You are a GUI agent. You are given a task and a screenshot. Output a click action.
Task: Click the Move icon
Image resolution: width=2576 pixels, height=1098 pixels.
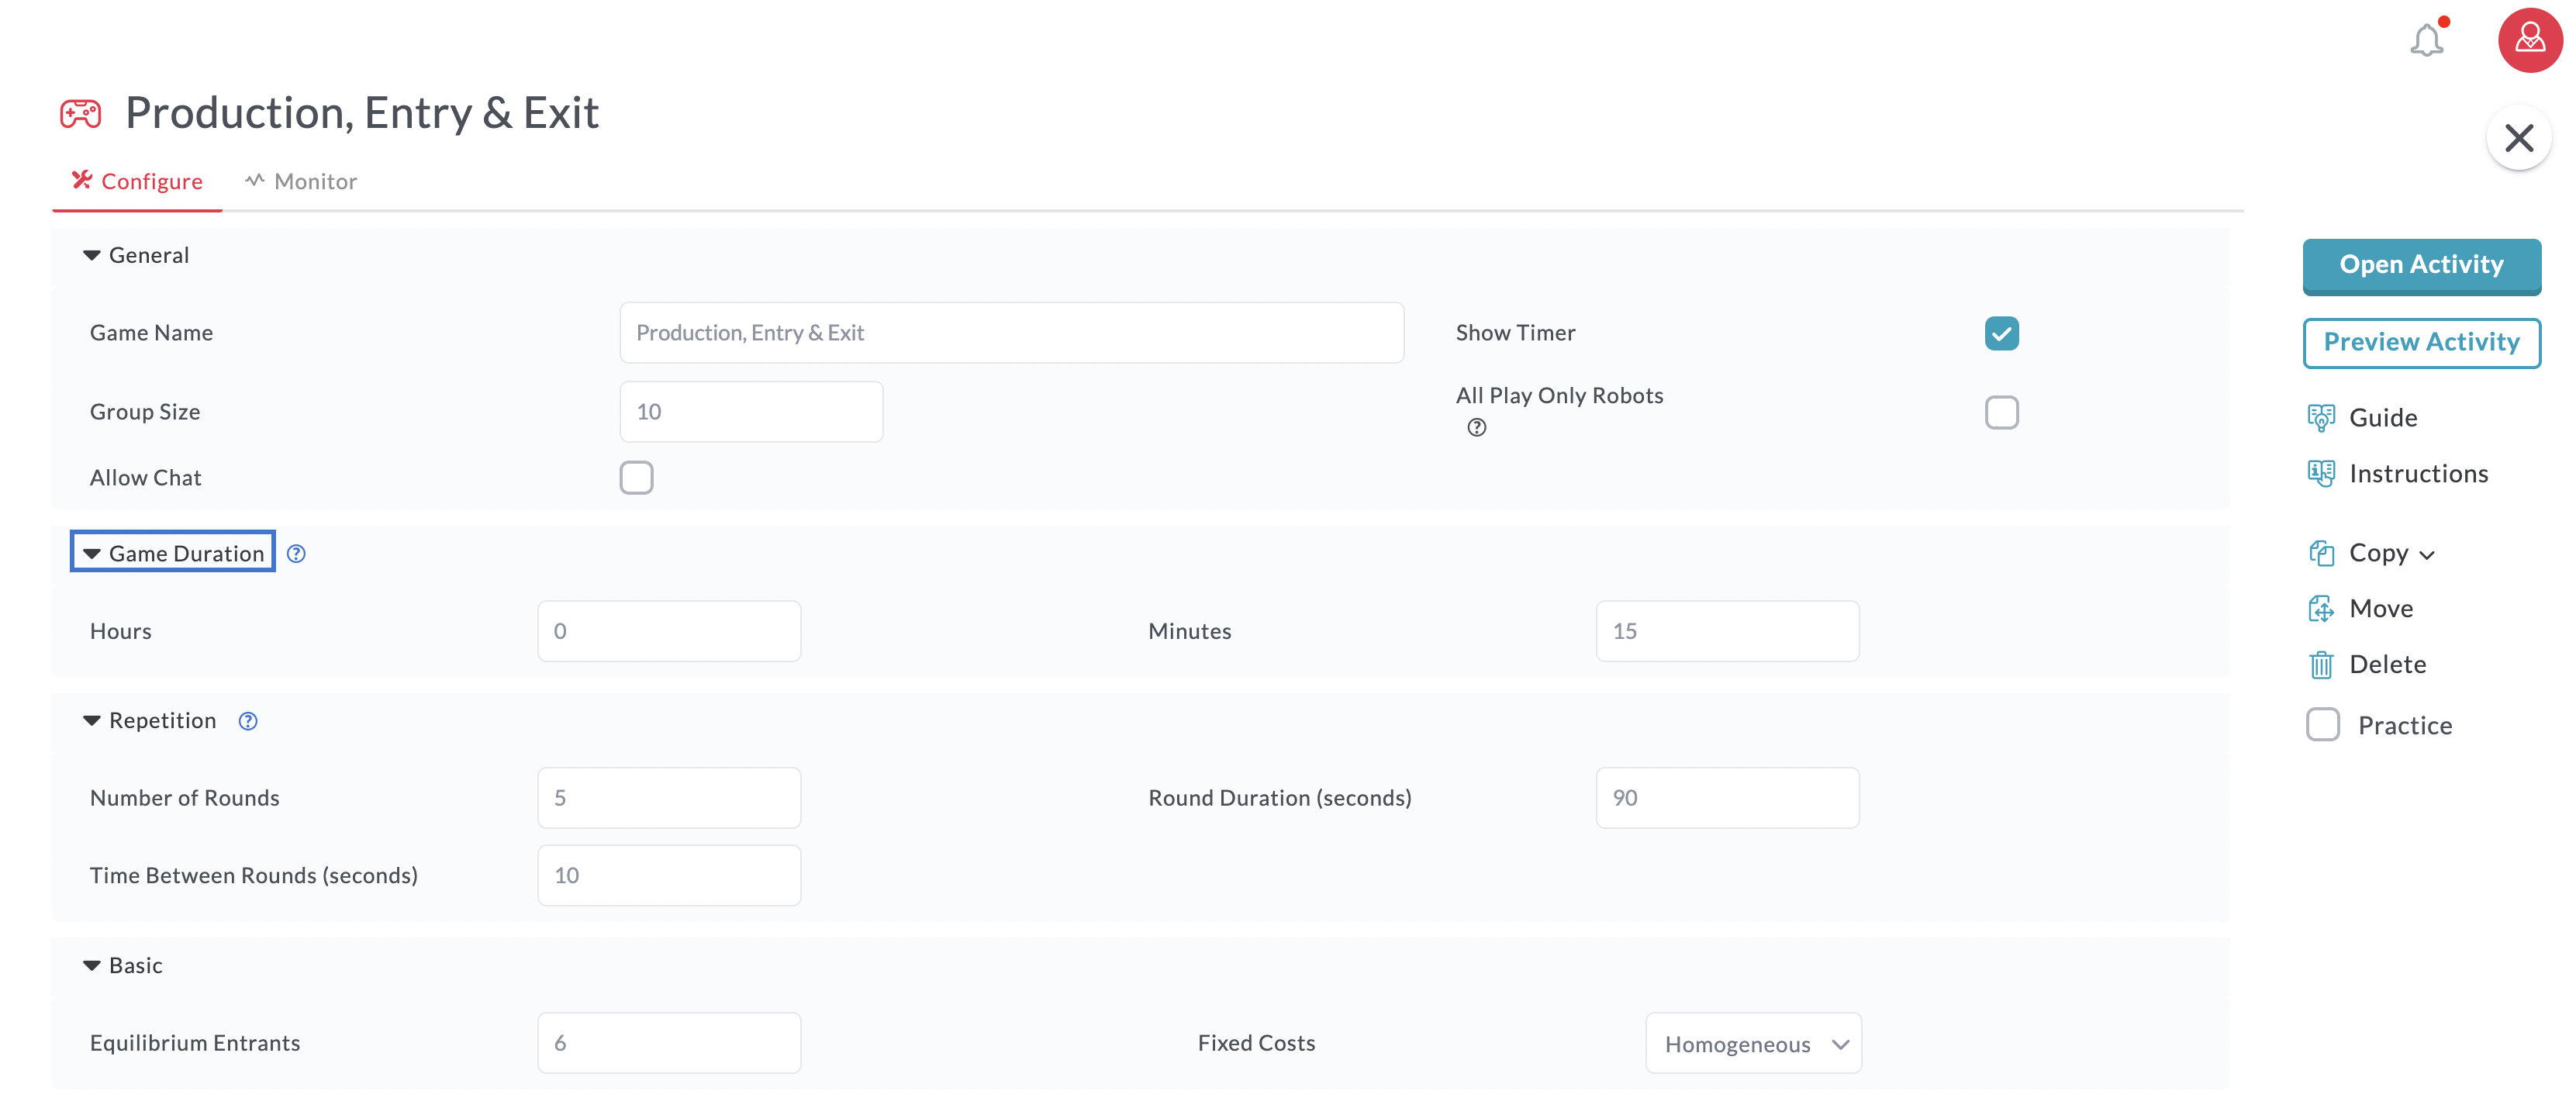click(x=2321, y=609)
